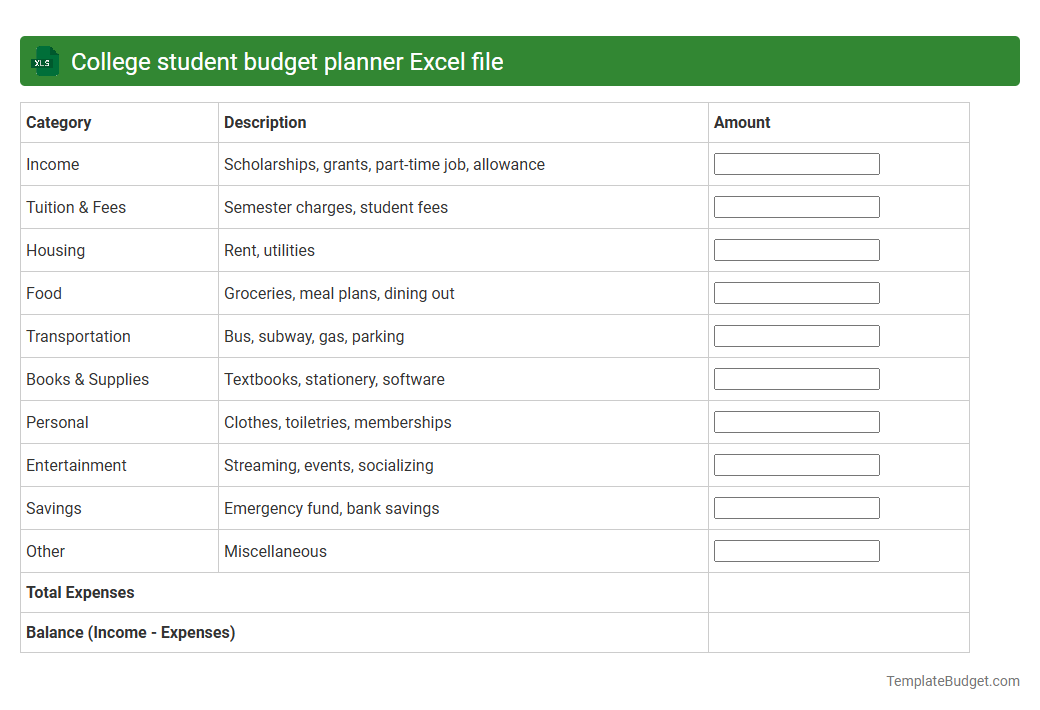Viewport: 1040px width, 710px height.
Task: Click inside the Tuition & Fees amount box
Action: coord(796,206)
